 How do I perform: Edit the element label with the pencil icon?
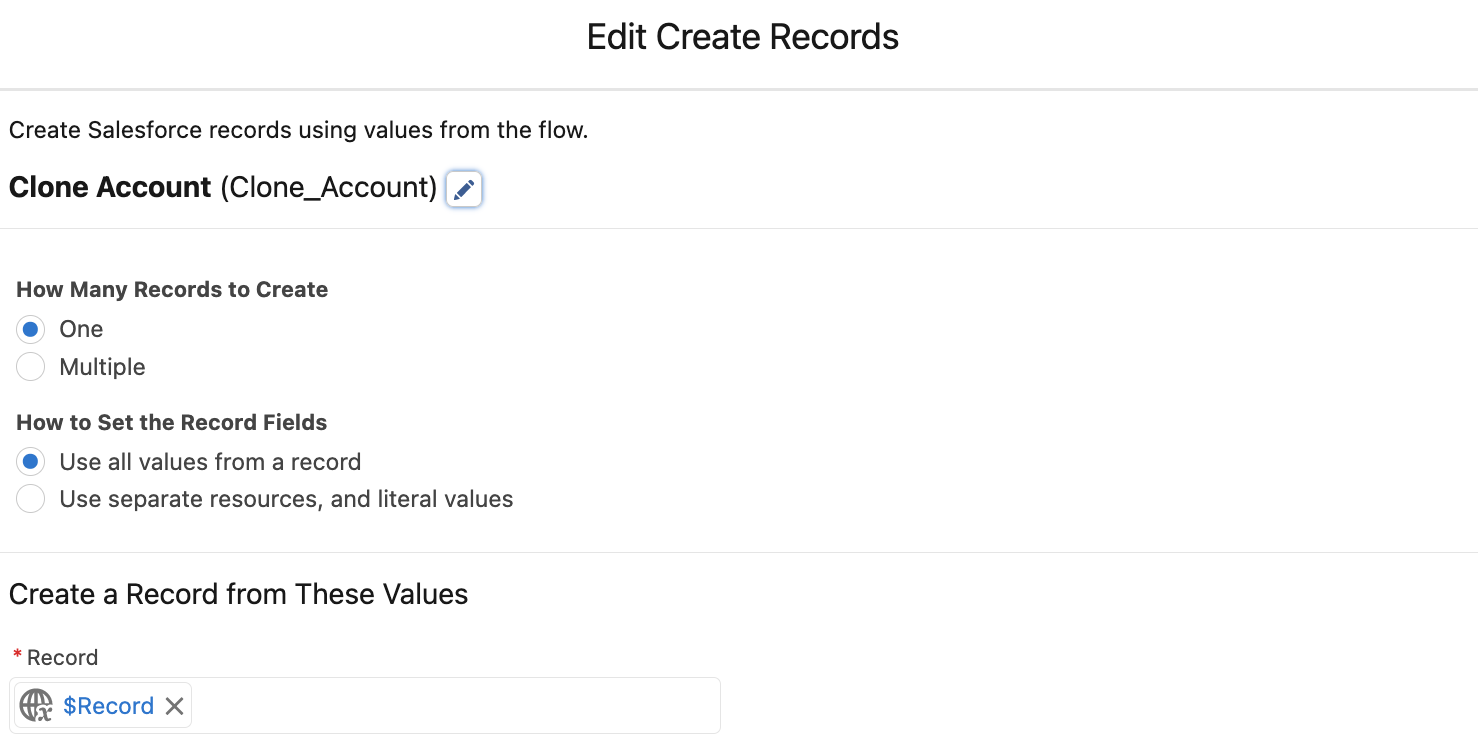(463, 189)
